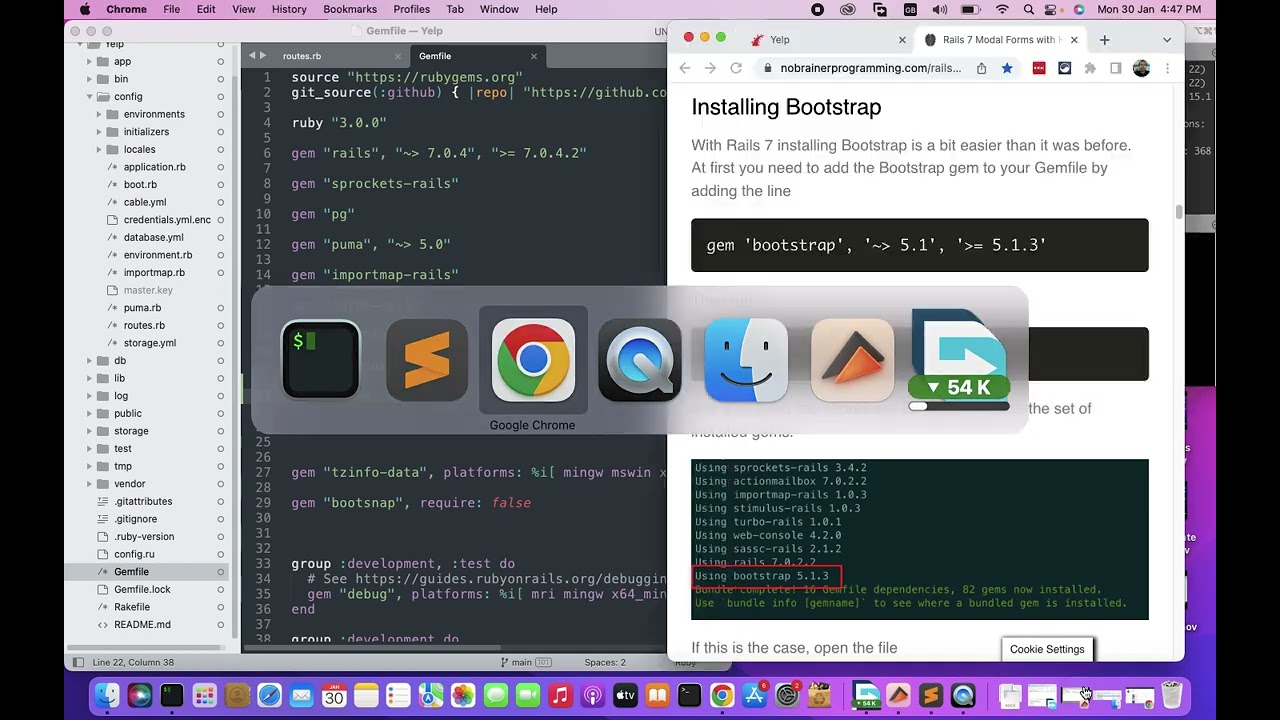The width and height of the screenshot is (1280, 720).
Task: Select Sublime Text in the app switcher
Action: (427, 360)
